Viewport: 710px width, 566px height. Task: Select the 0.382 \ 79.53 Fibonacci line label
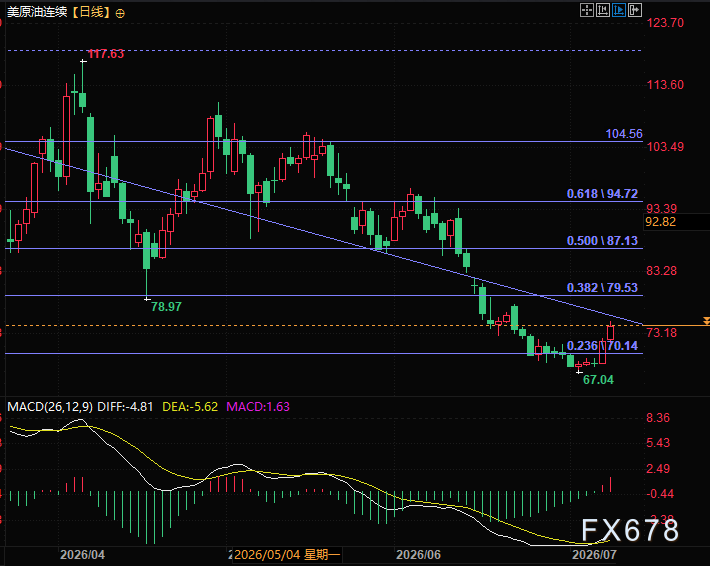[x=602, y=288]
